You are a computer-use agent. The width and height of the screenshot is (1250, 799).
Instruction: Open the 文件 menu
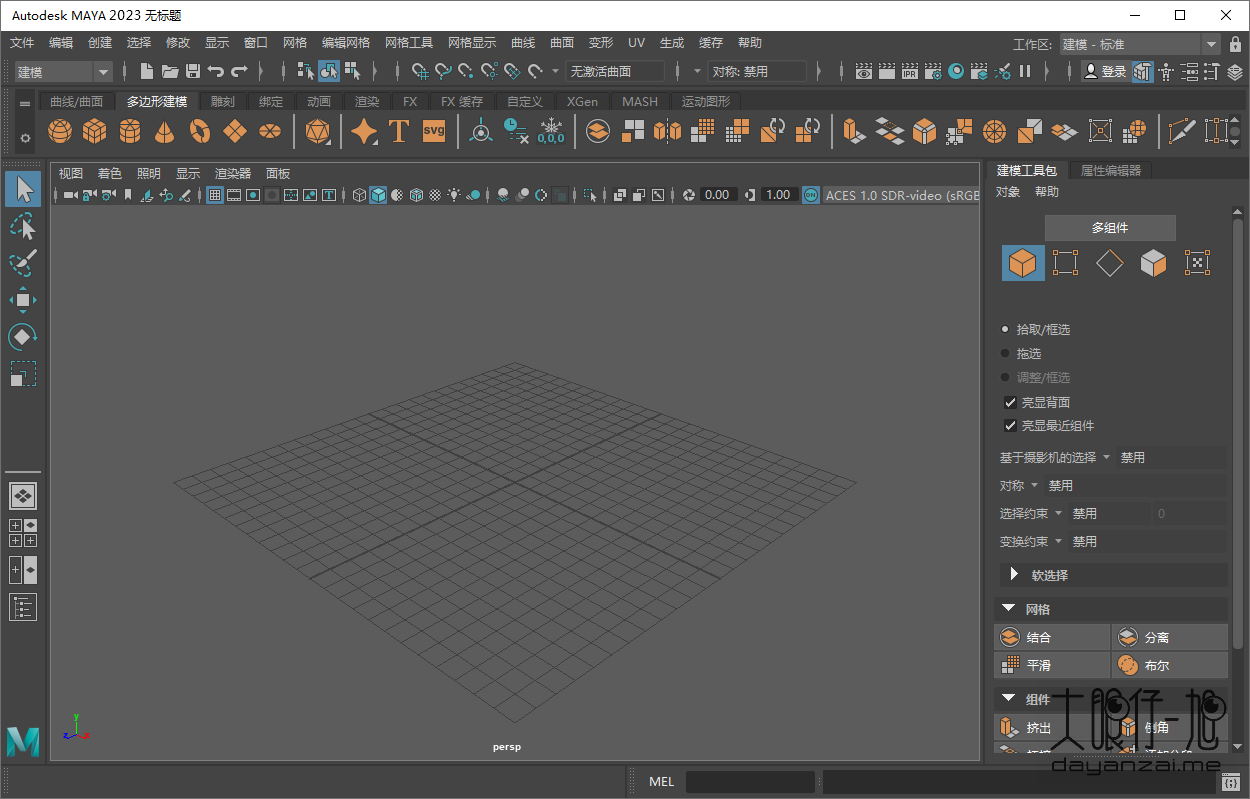22,43
